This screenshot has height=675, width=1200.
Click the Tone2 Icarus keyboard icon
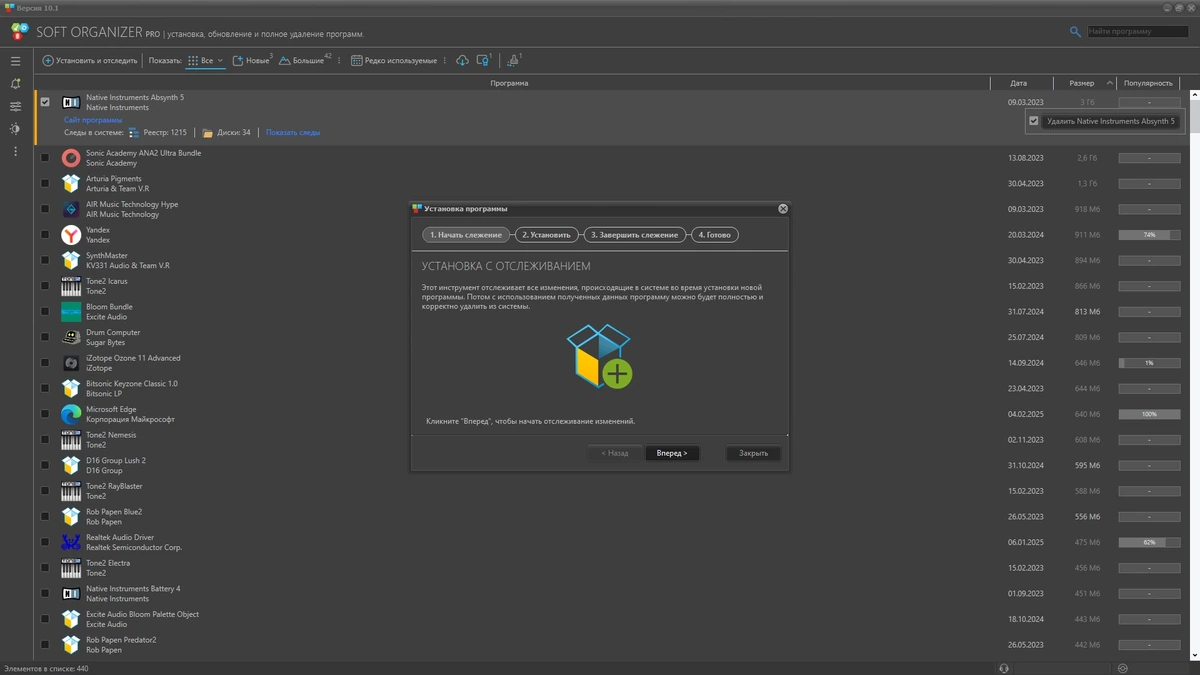point(71,286)
